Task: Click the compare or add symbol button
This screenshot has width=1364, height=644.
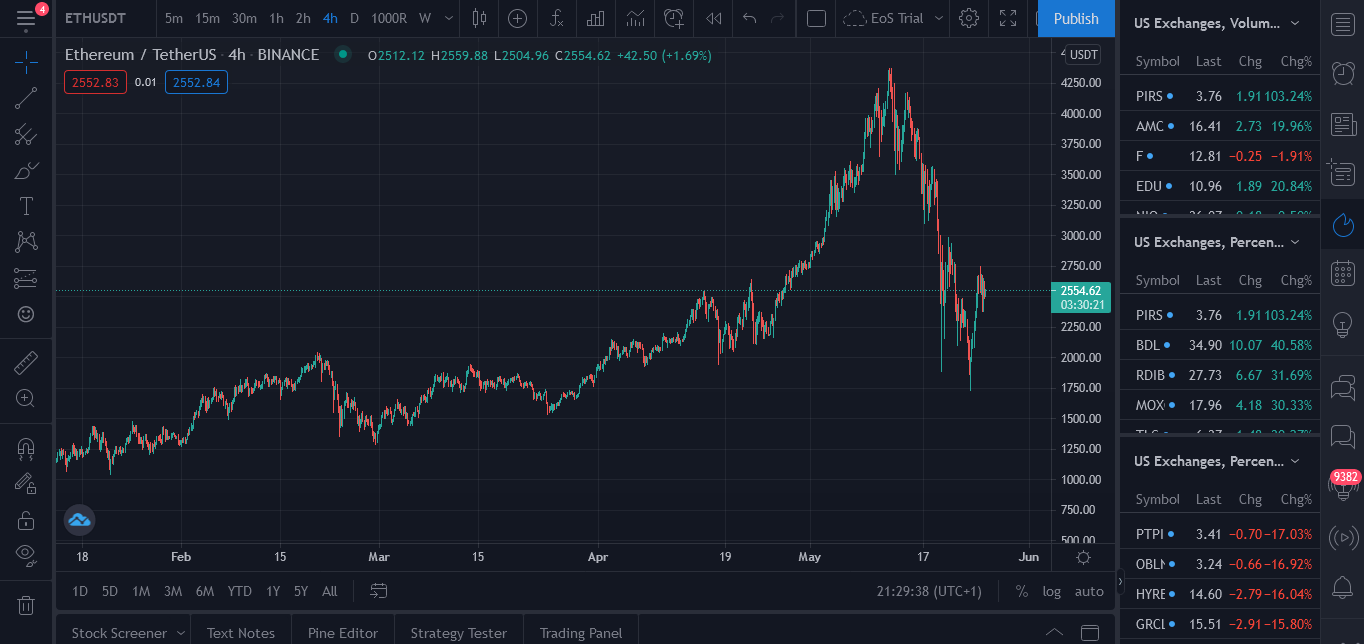Action: (517, 18)
